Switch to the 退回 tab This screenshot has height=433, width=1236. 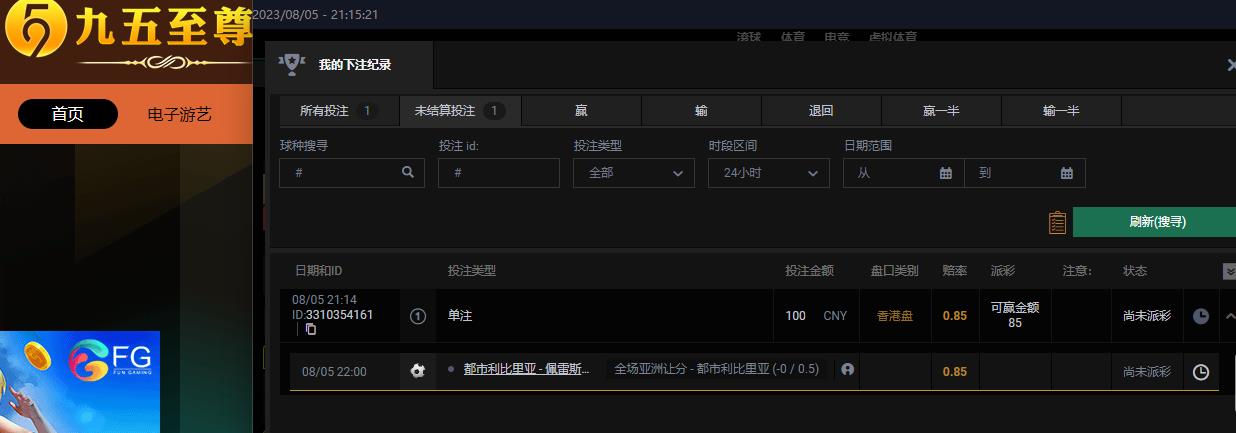[821, 111]
